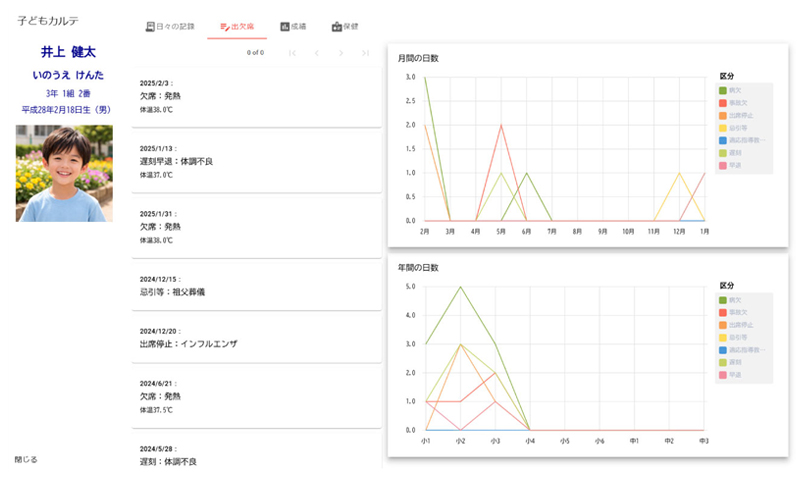Select the 2024/12/20 出席停止 インフルエンザ entry
The height and width of the screenshot is (480, 800).
click(x=257, y=336)
